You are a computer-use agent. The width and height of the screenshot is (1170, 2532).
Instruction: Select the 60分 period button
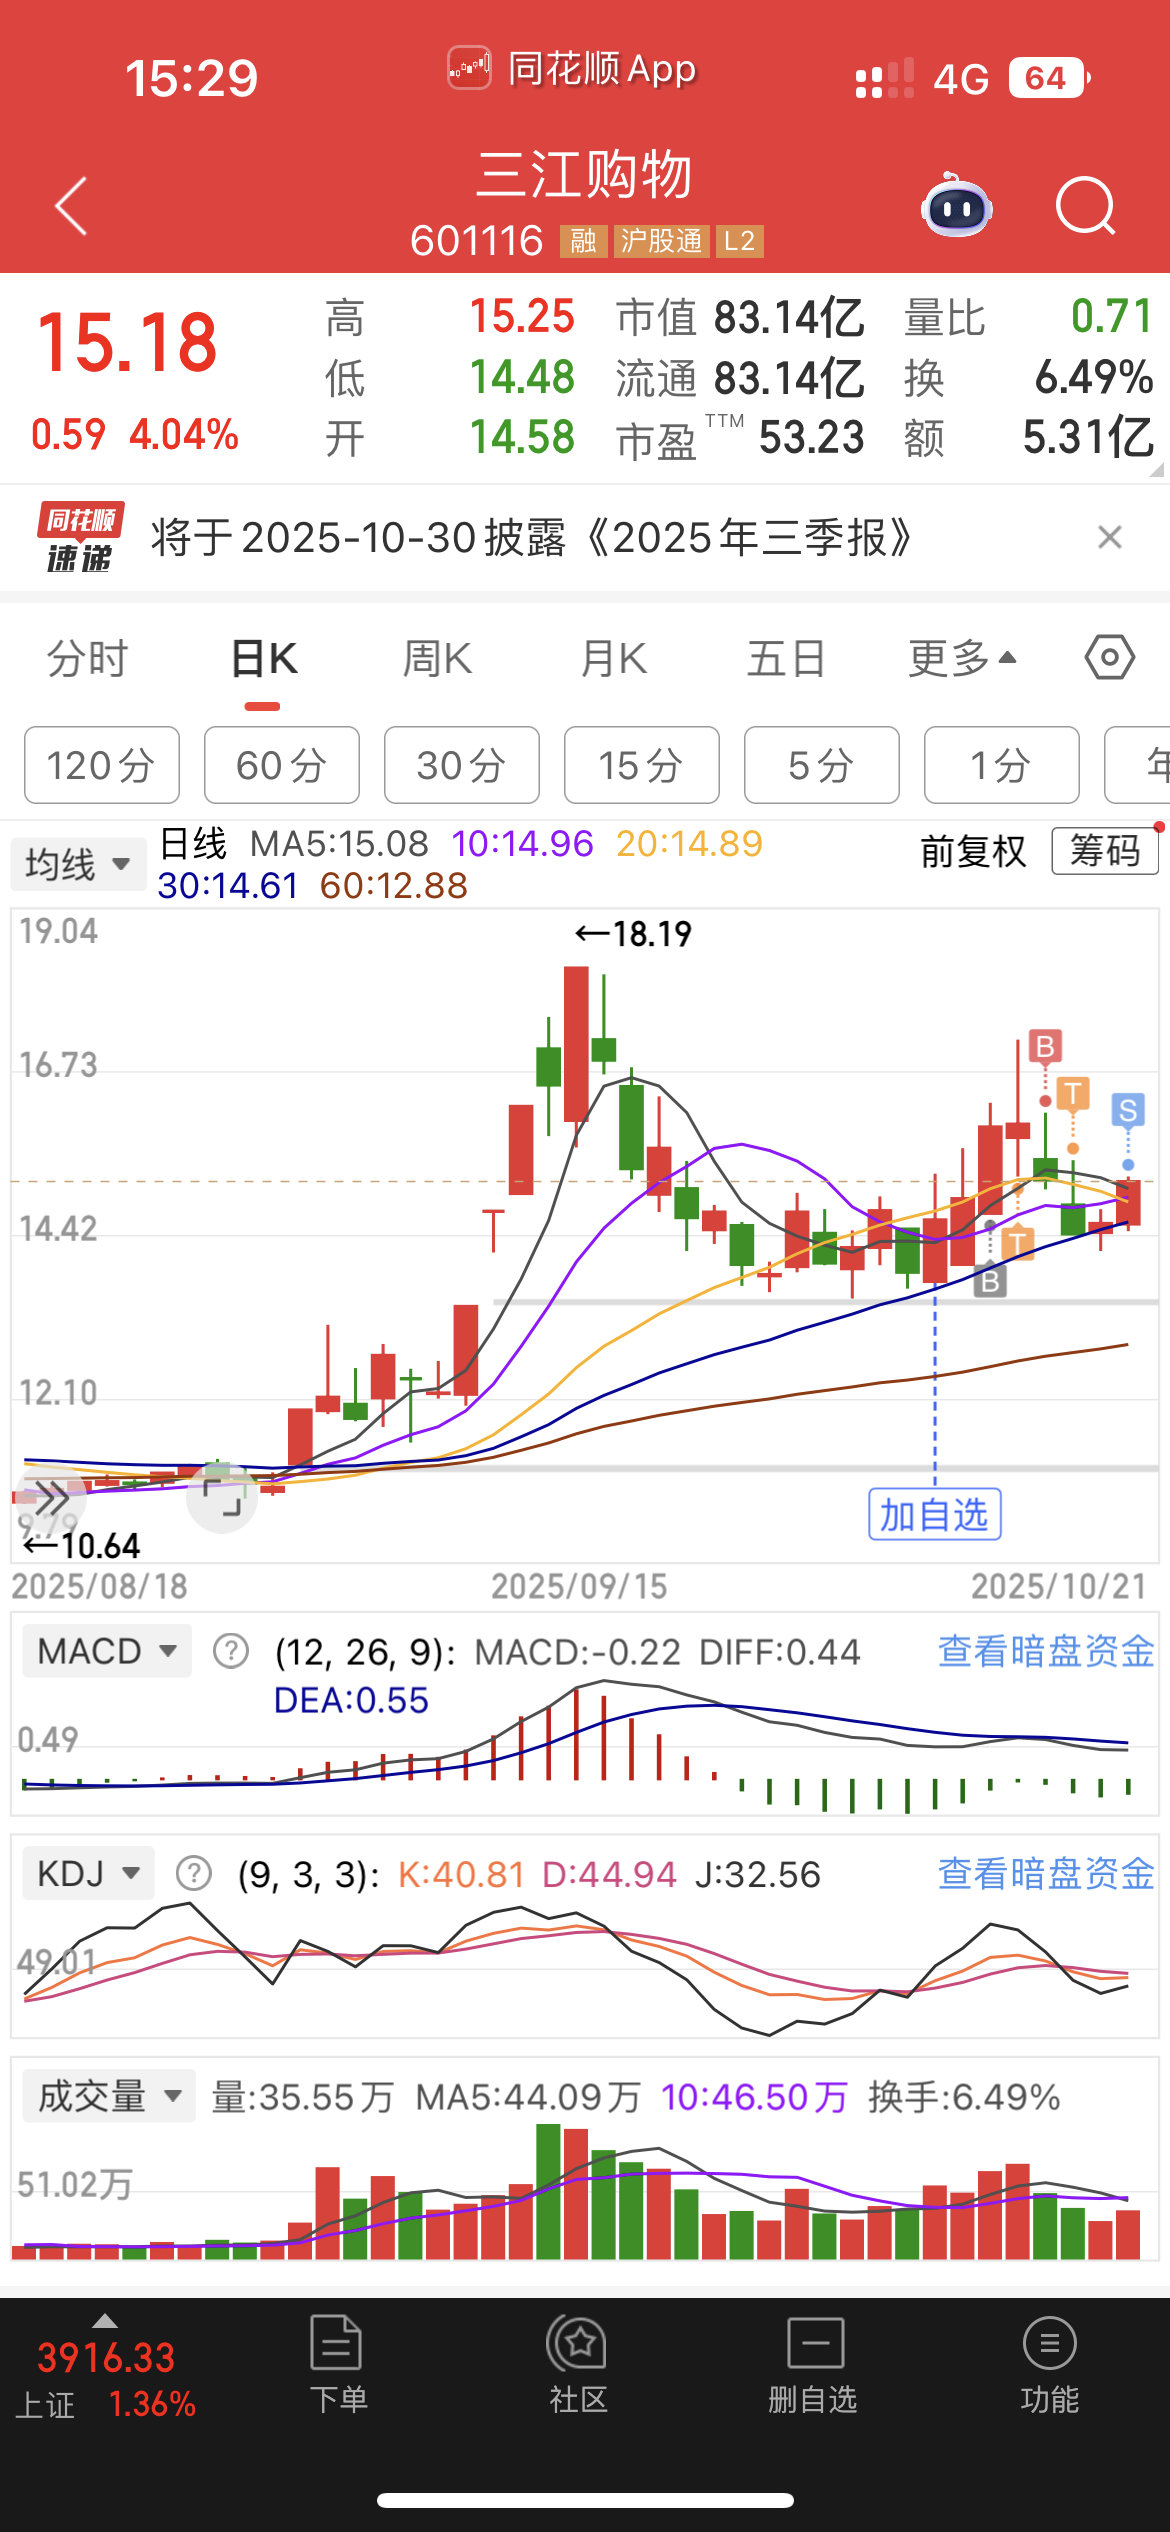point(282,765)
